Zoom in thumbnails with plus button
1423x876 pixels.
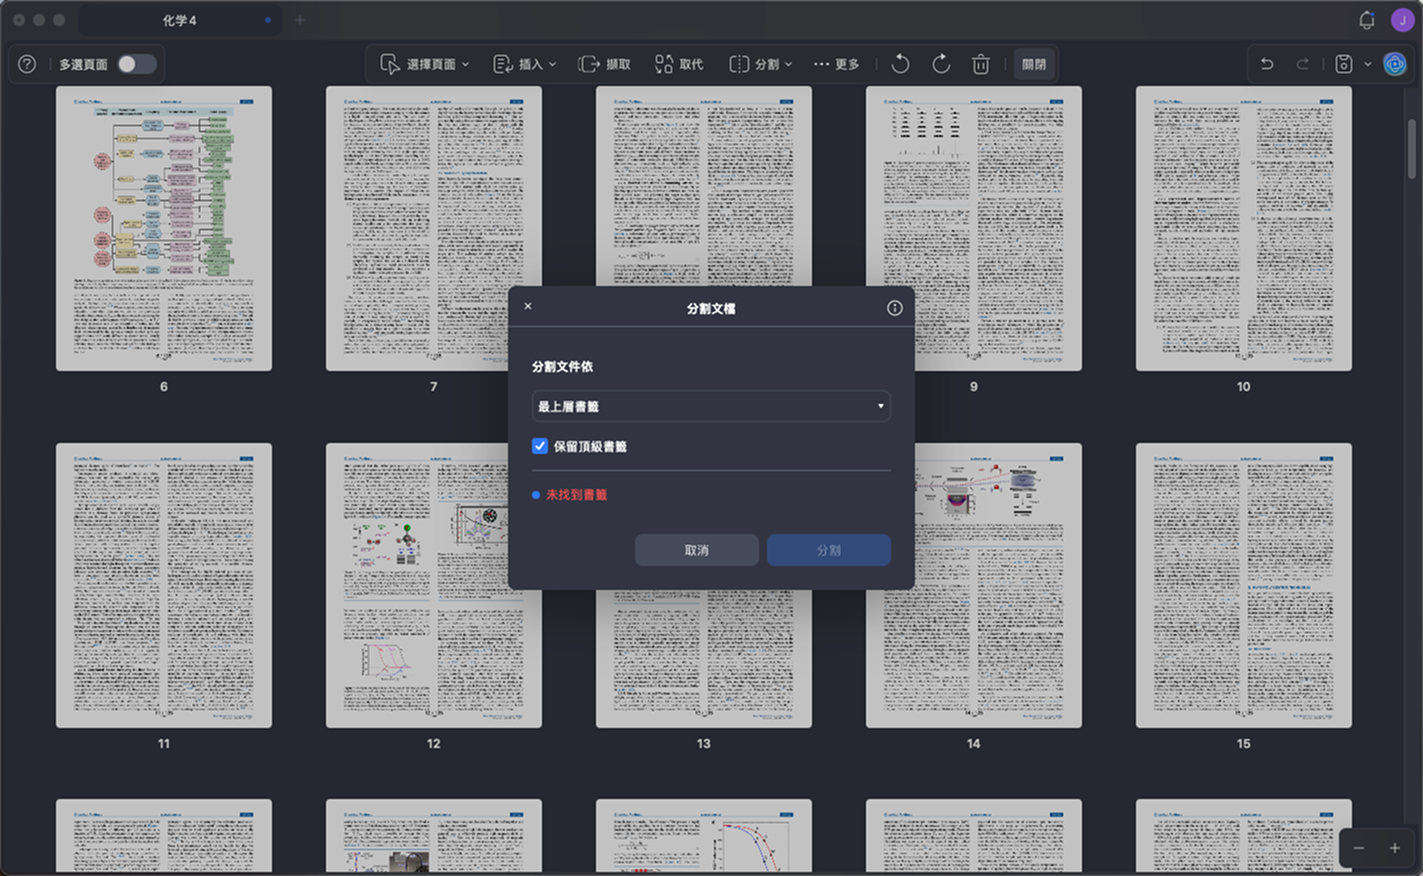coord(1395,848)
